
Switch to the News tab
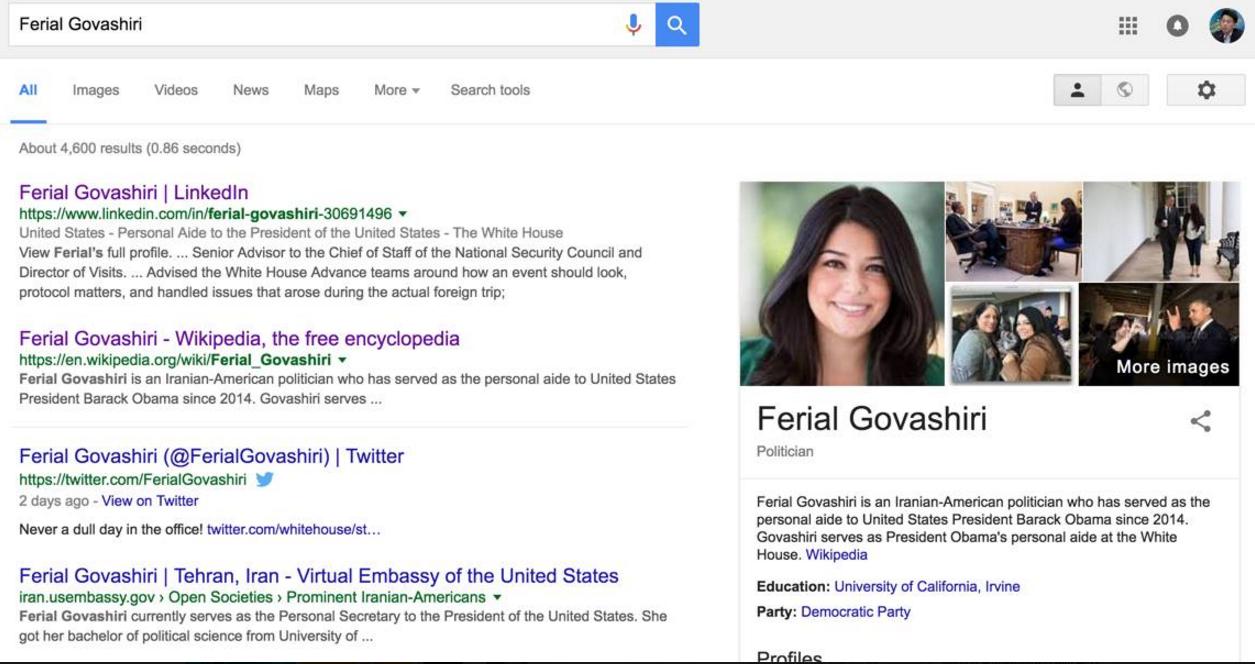[250, 90]
